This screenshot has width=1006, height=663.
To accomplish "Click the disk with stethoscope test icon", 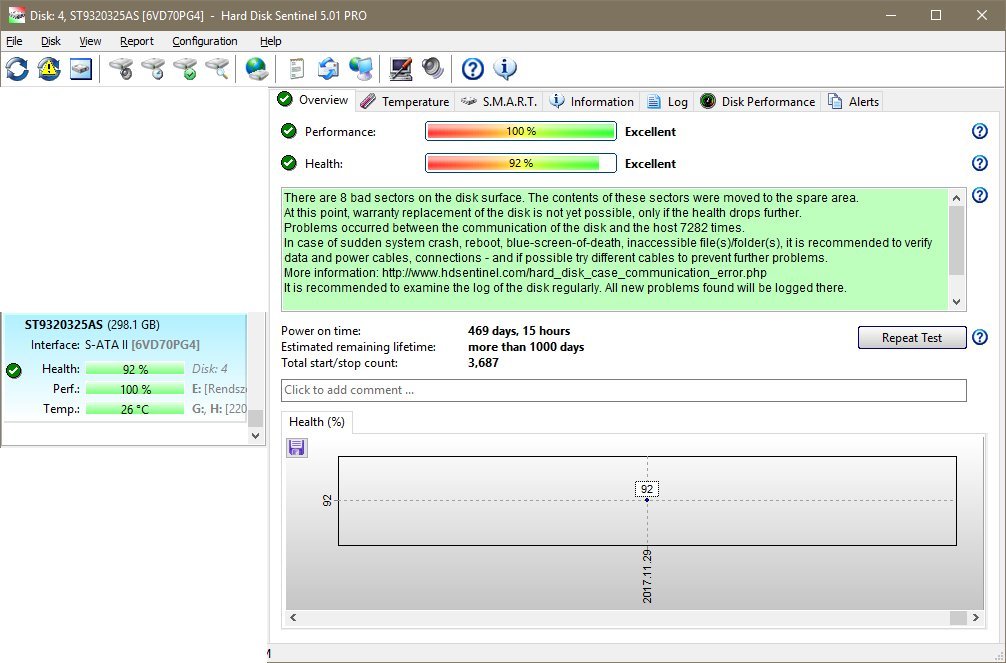I will tap(121, 69).
